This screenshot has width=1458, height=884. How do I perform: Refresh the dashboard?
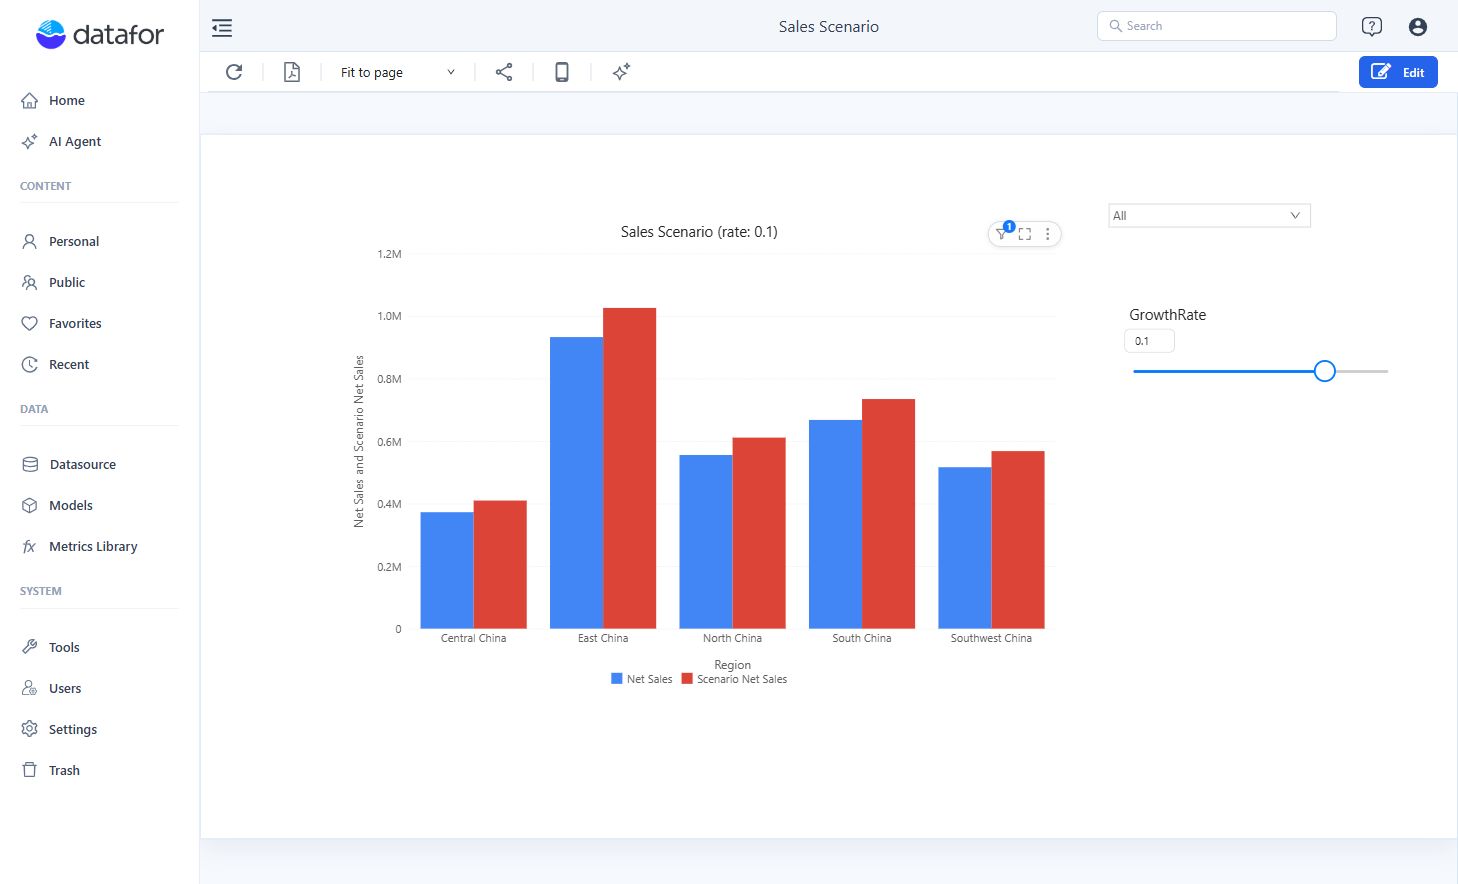pyautogui.click(x=234, y=72)
